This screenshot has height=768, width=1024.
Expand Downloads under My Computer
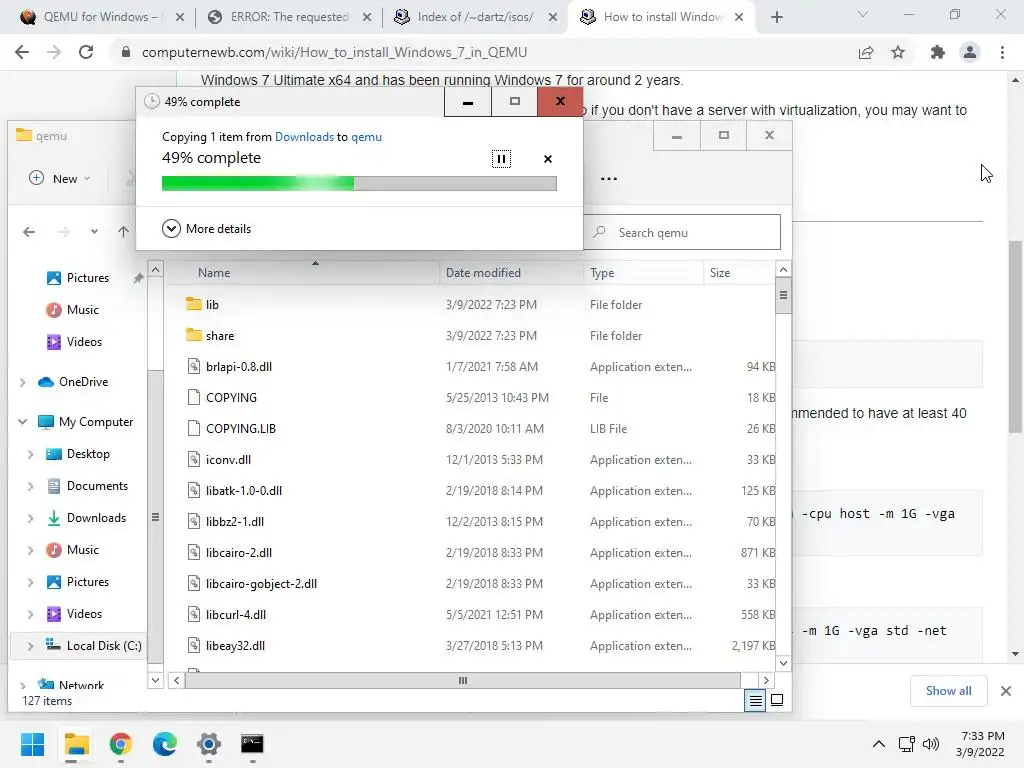30,518
